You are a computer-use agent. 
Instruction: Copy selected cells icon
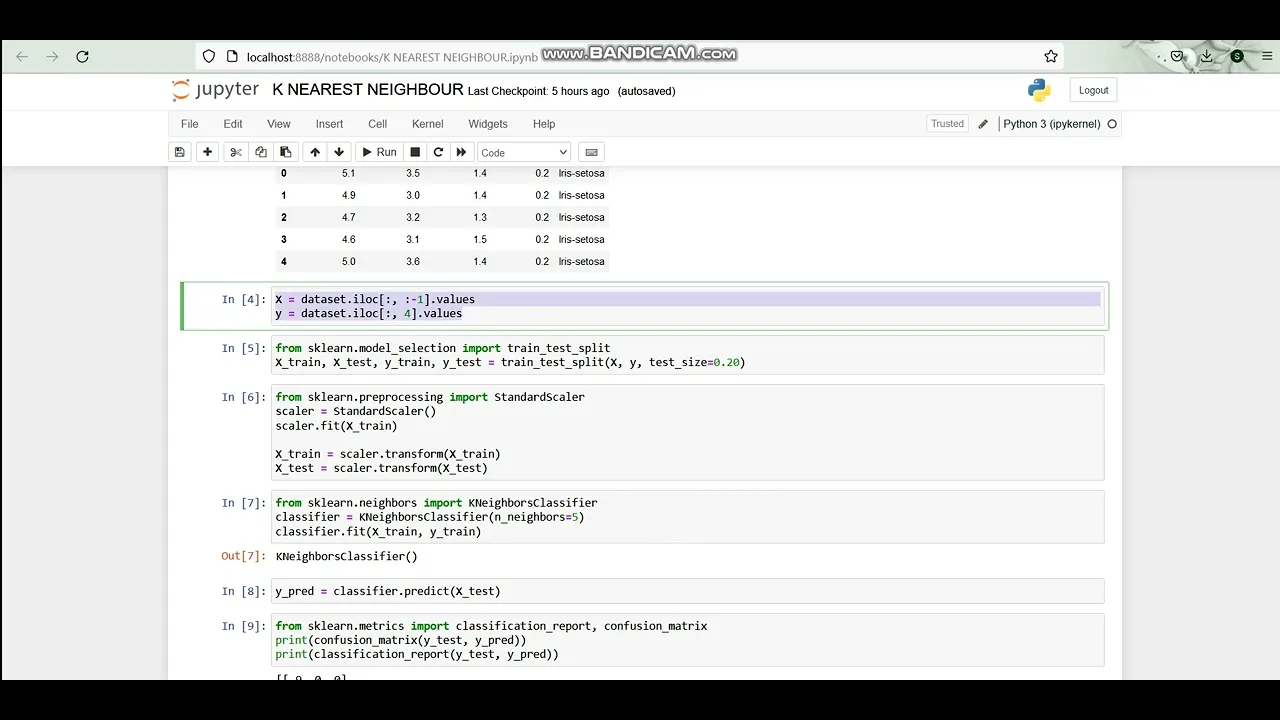(261, 152)
